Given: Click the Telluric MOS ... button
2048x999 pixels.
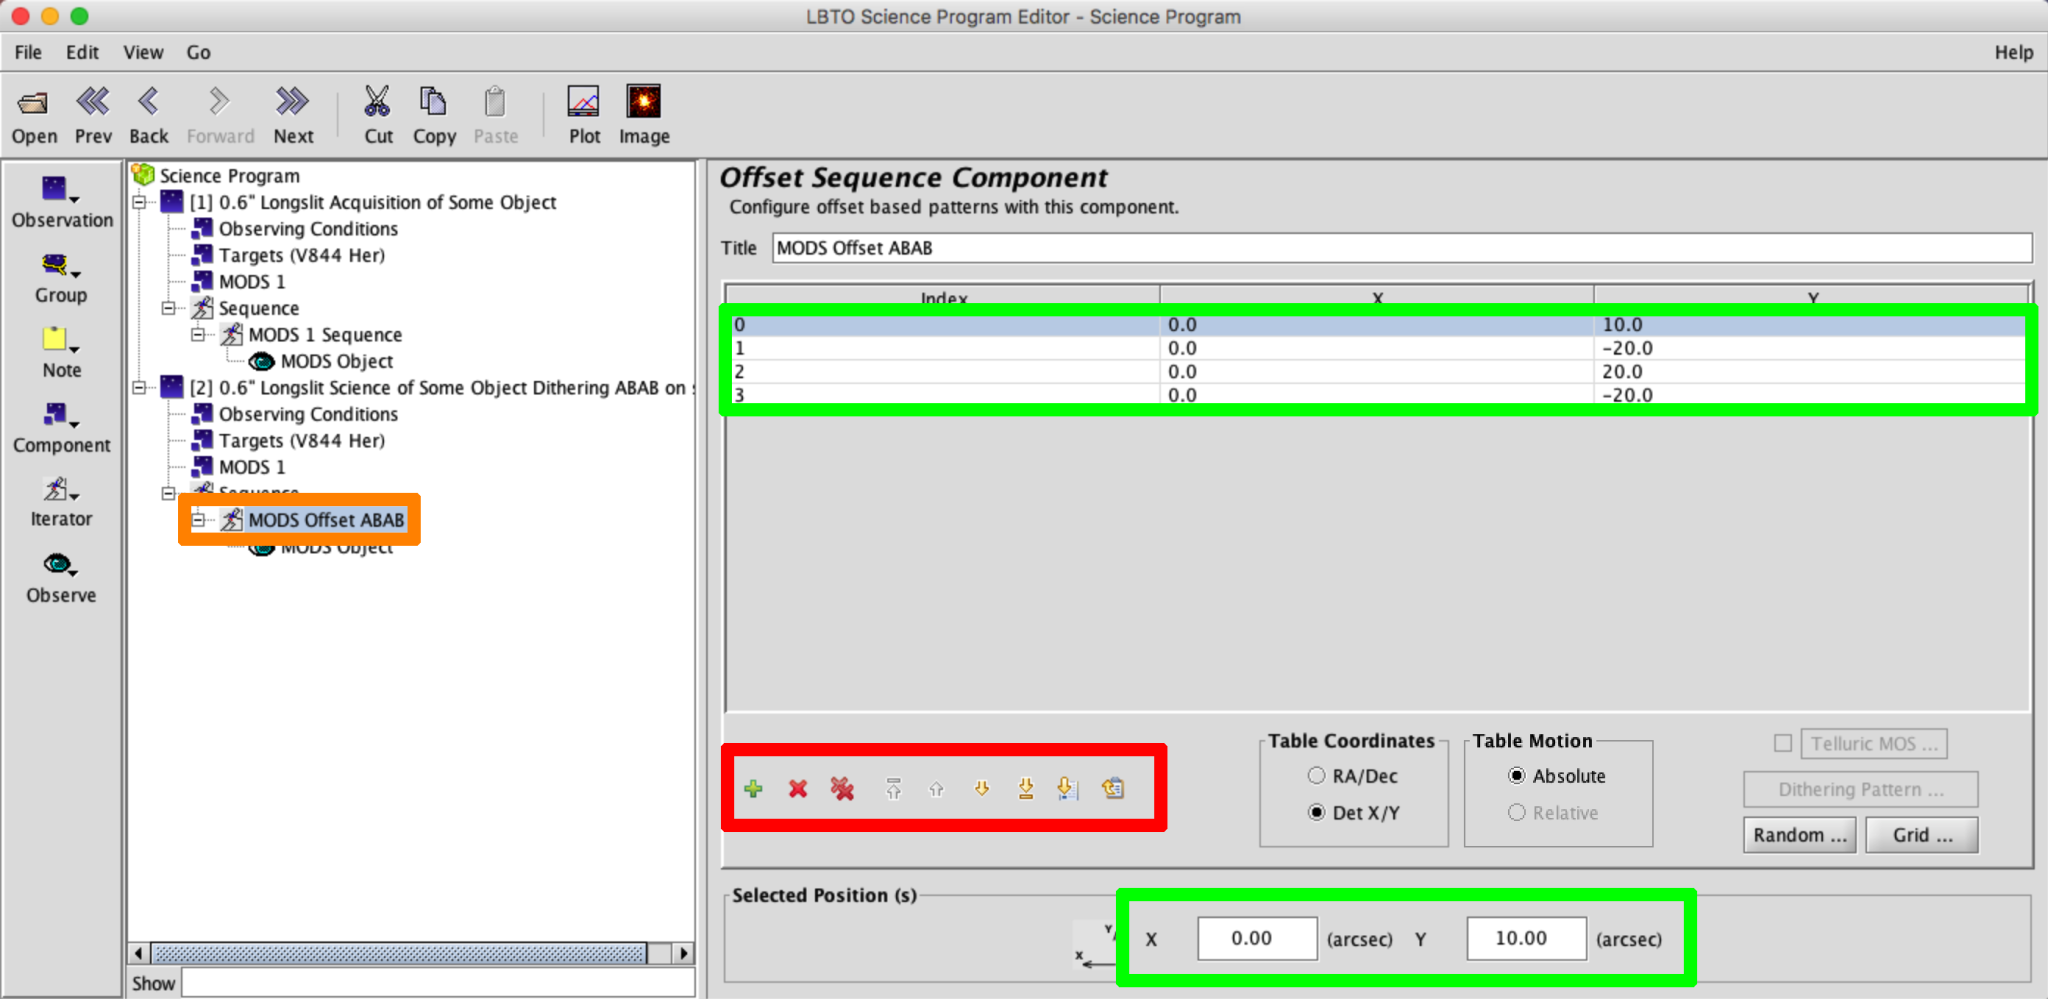Looking at the screenshot, I should (x=1874, y=744).
